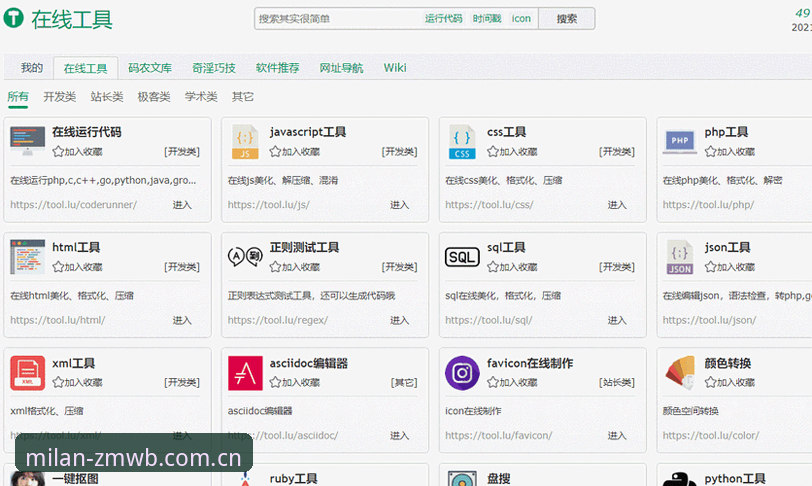812x486 pixels.
Task: Open the https://tool.lu/color/ URL
Action: coord(711,436)
